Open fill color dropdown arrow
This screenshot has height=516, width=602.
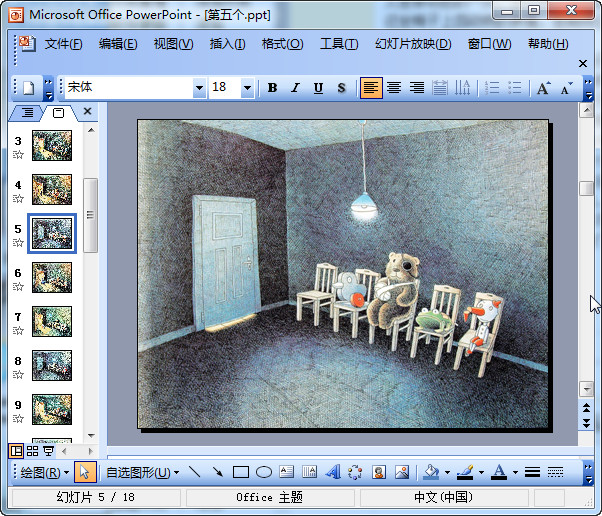coord(447,472)
